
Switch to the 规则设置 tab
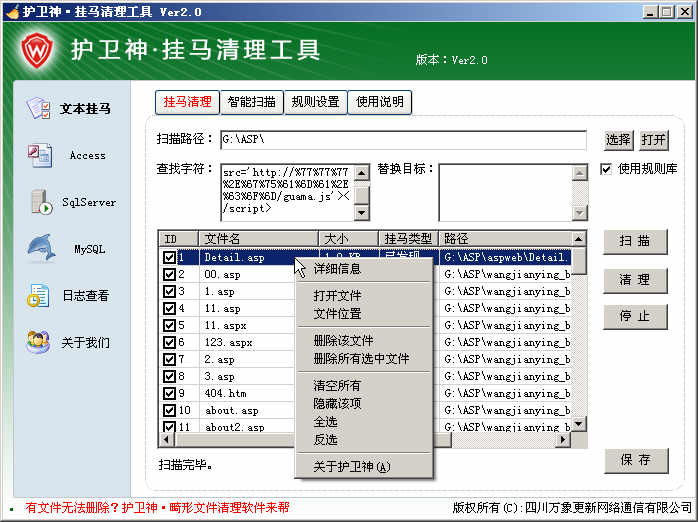click(x=316, y=102)
